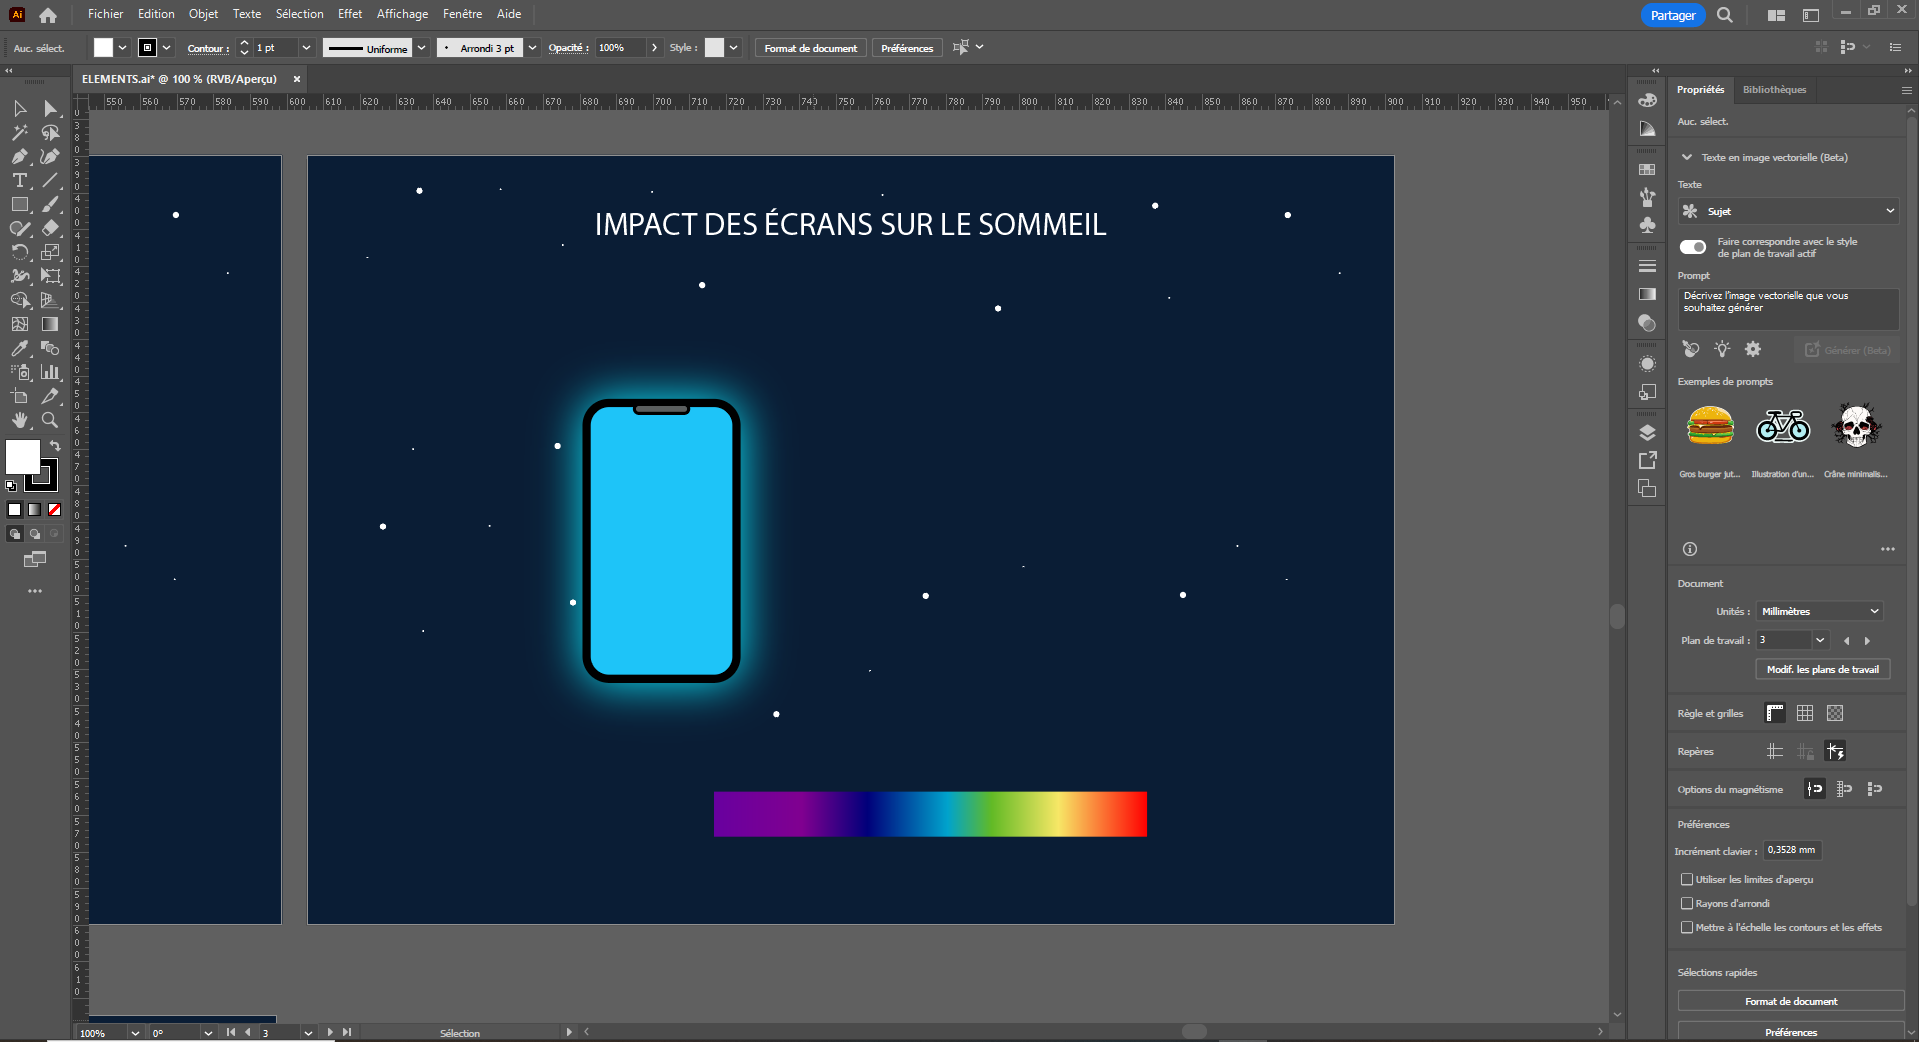Select the Direct Selection tool
The height and width of the screenshot is (1042, 1919).
[50, 108]
